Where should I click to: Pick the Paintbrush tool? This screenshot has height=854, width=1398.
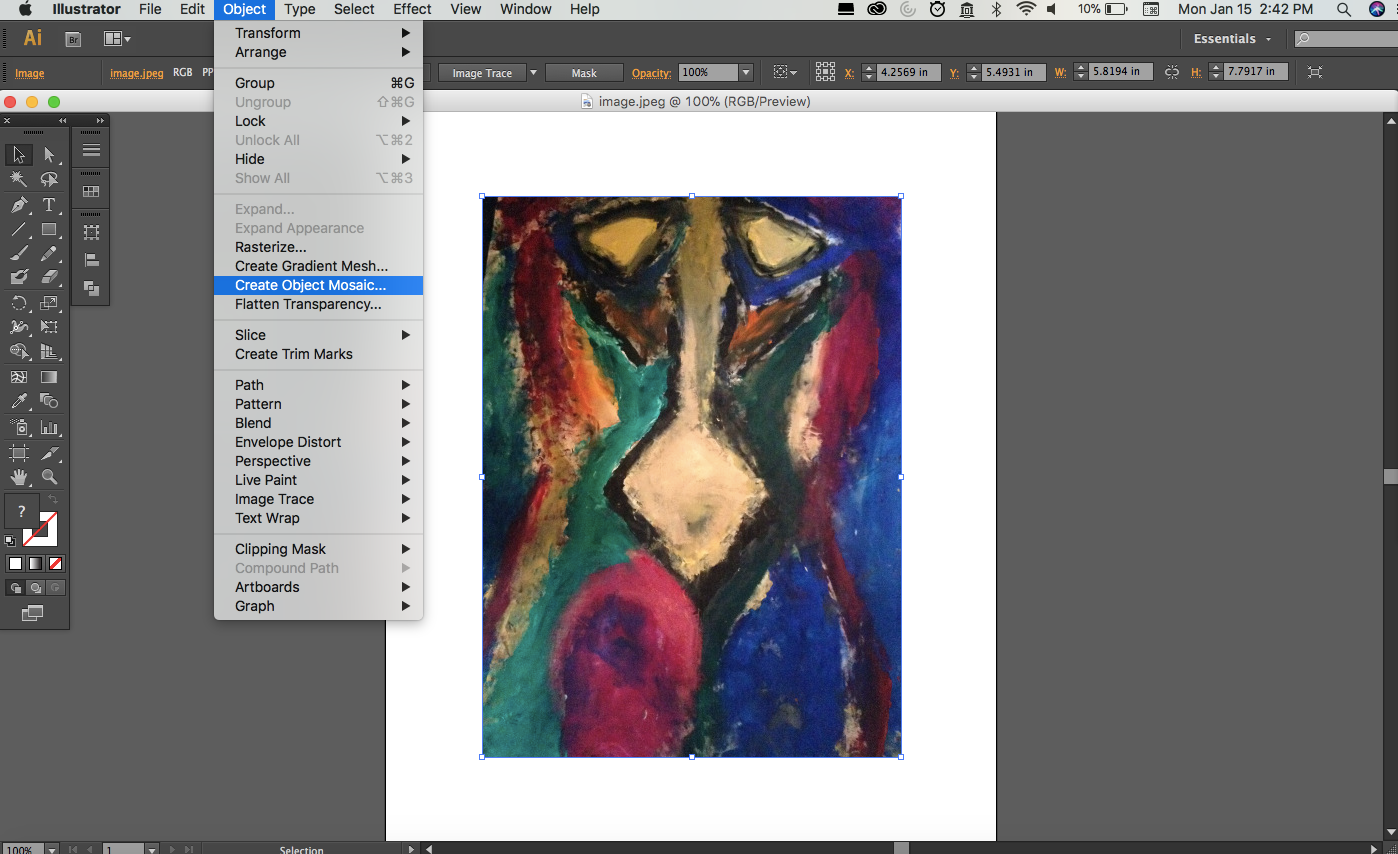(x=18, y=254)
